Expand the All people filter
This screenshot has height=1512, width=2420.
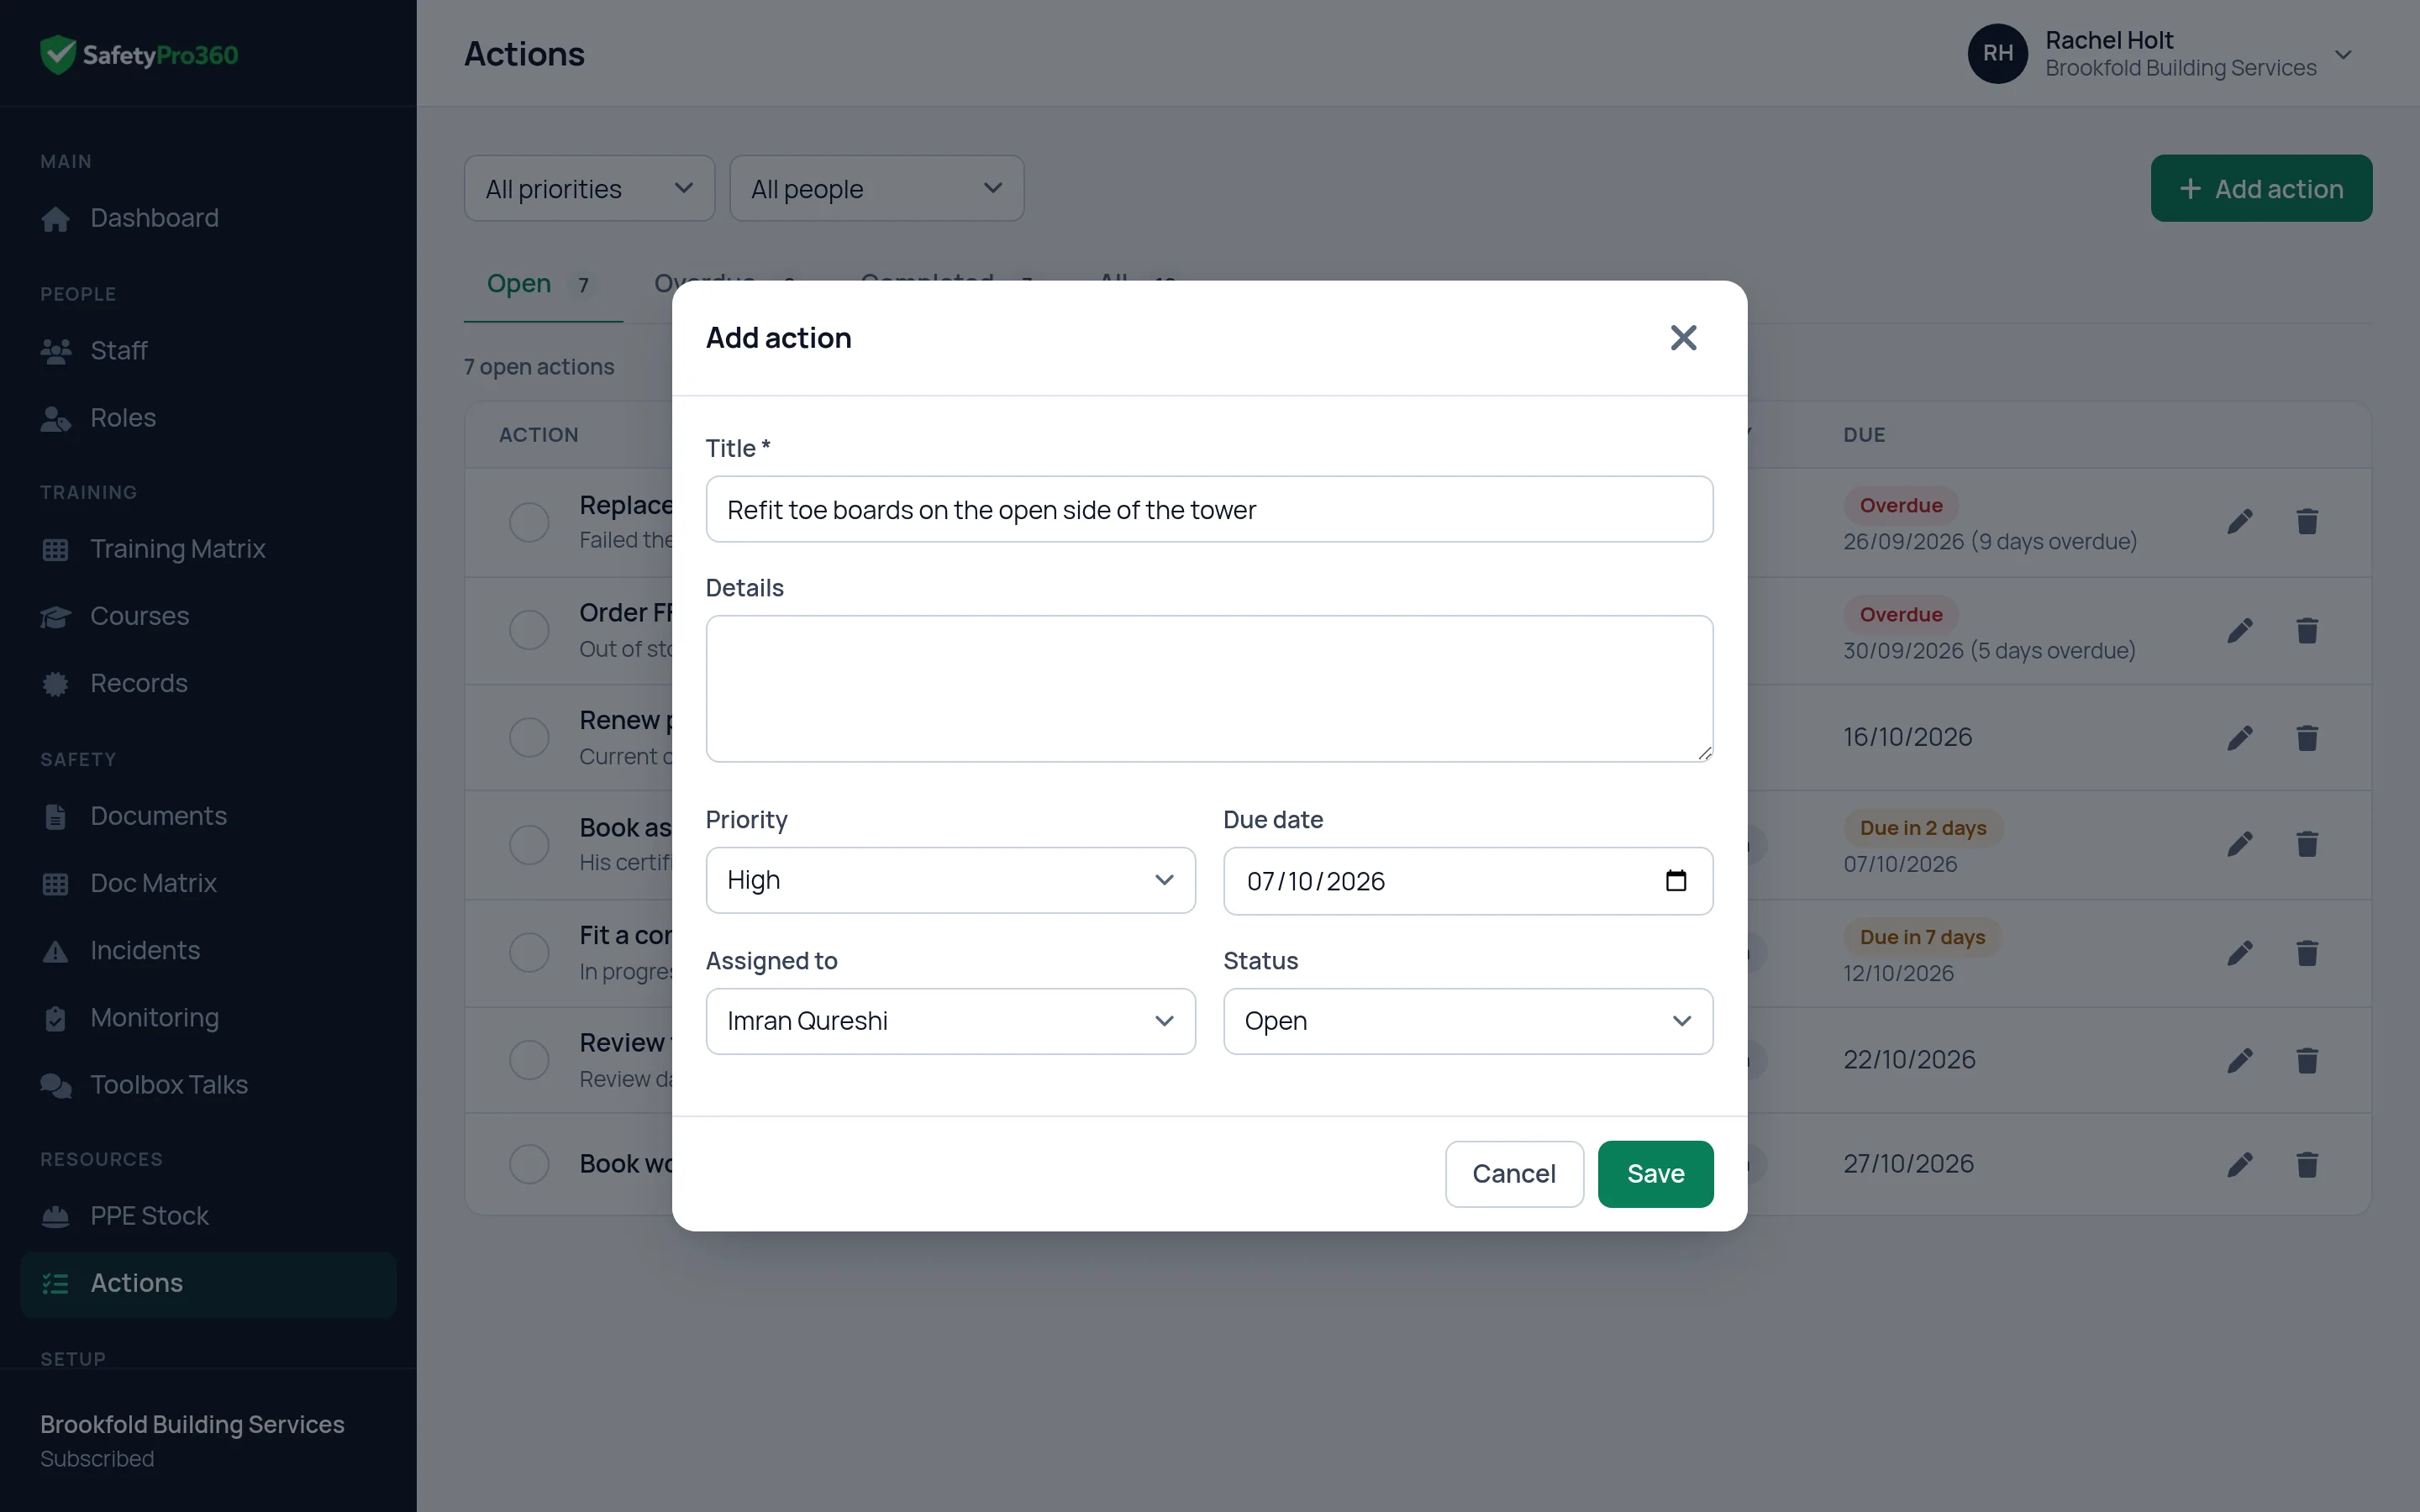pyautogui.click(x=876, y=188)
